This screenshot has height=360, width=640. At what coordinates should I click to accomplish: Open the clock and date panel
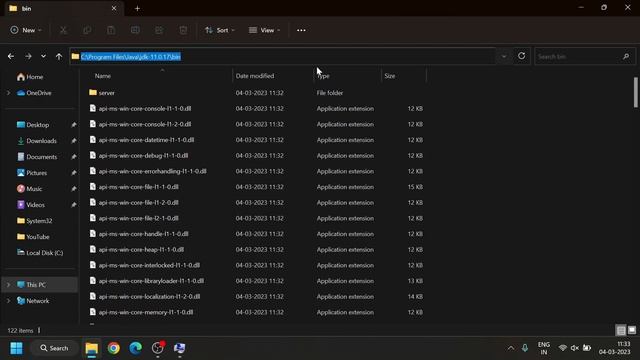(615, 348)
